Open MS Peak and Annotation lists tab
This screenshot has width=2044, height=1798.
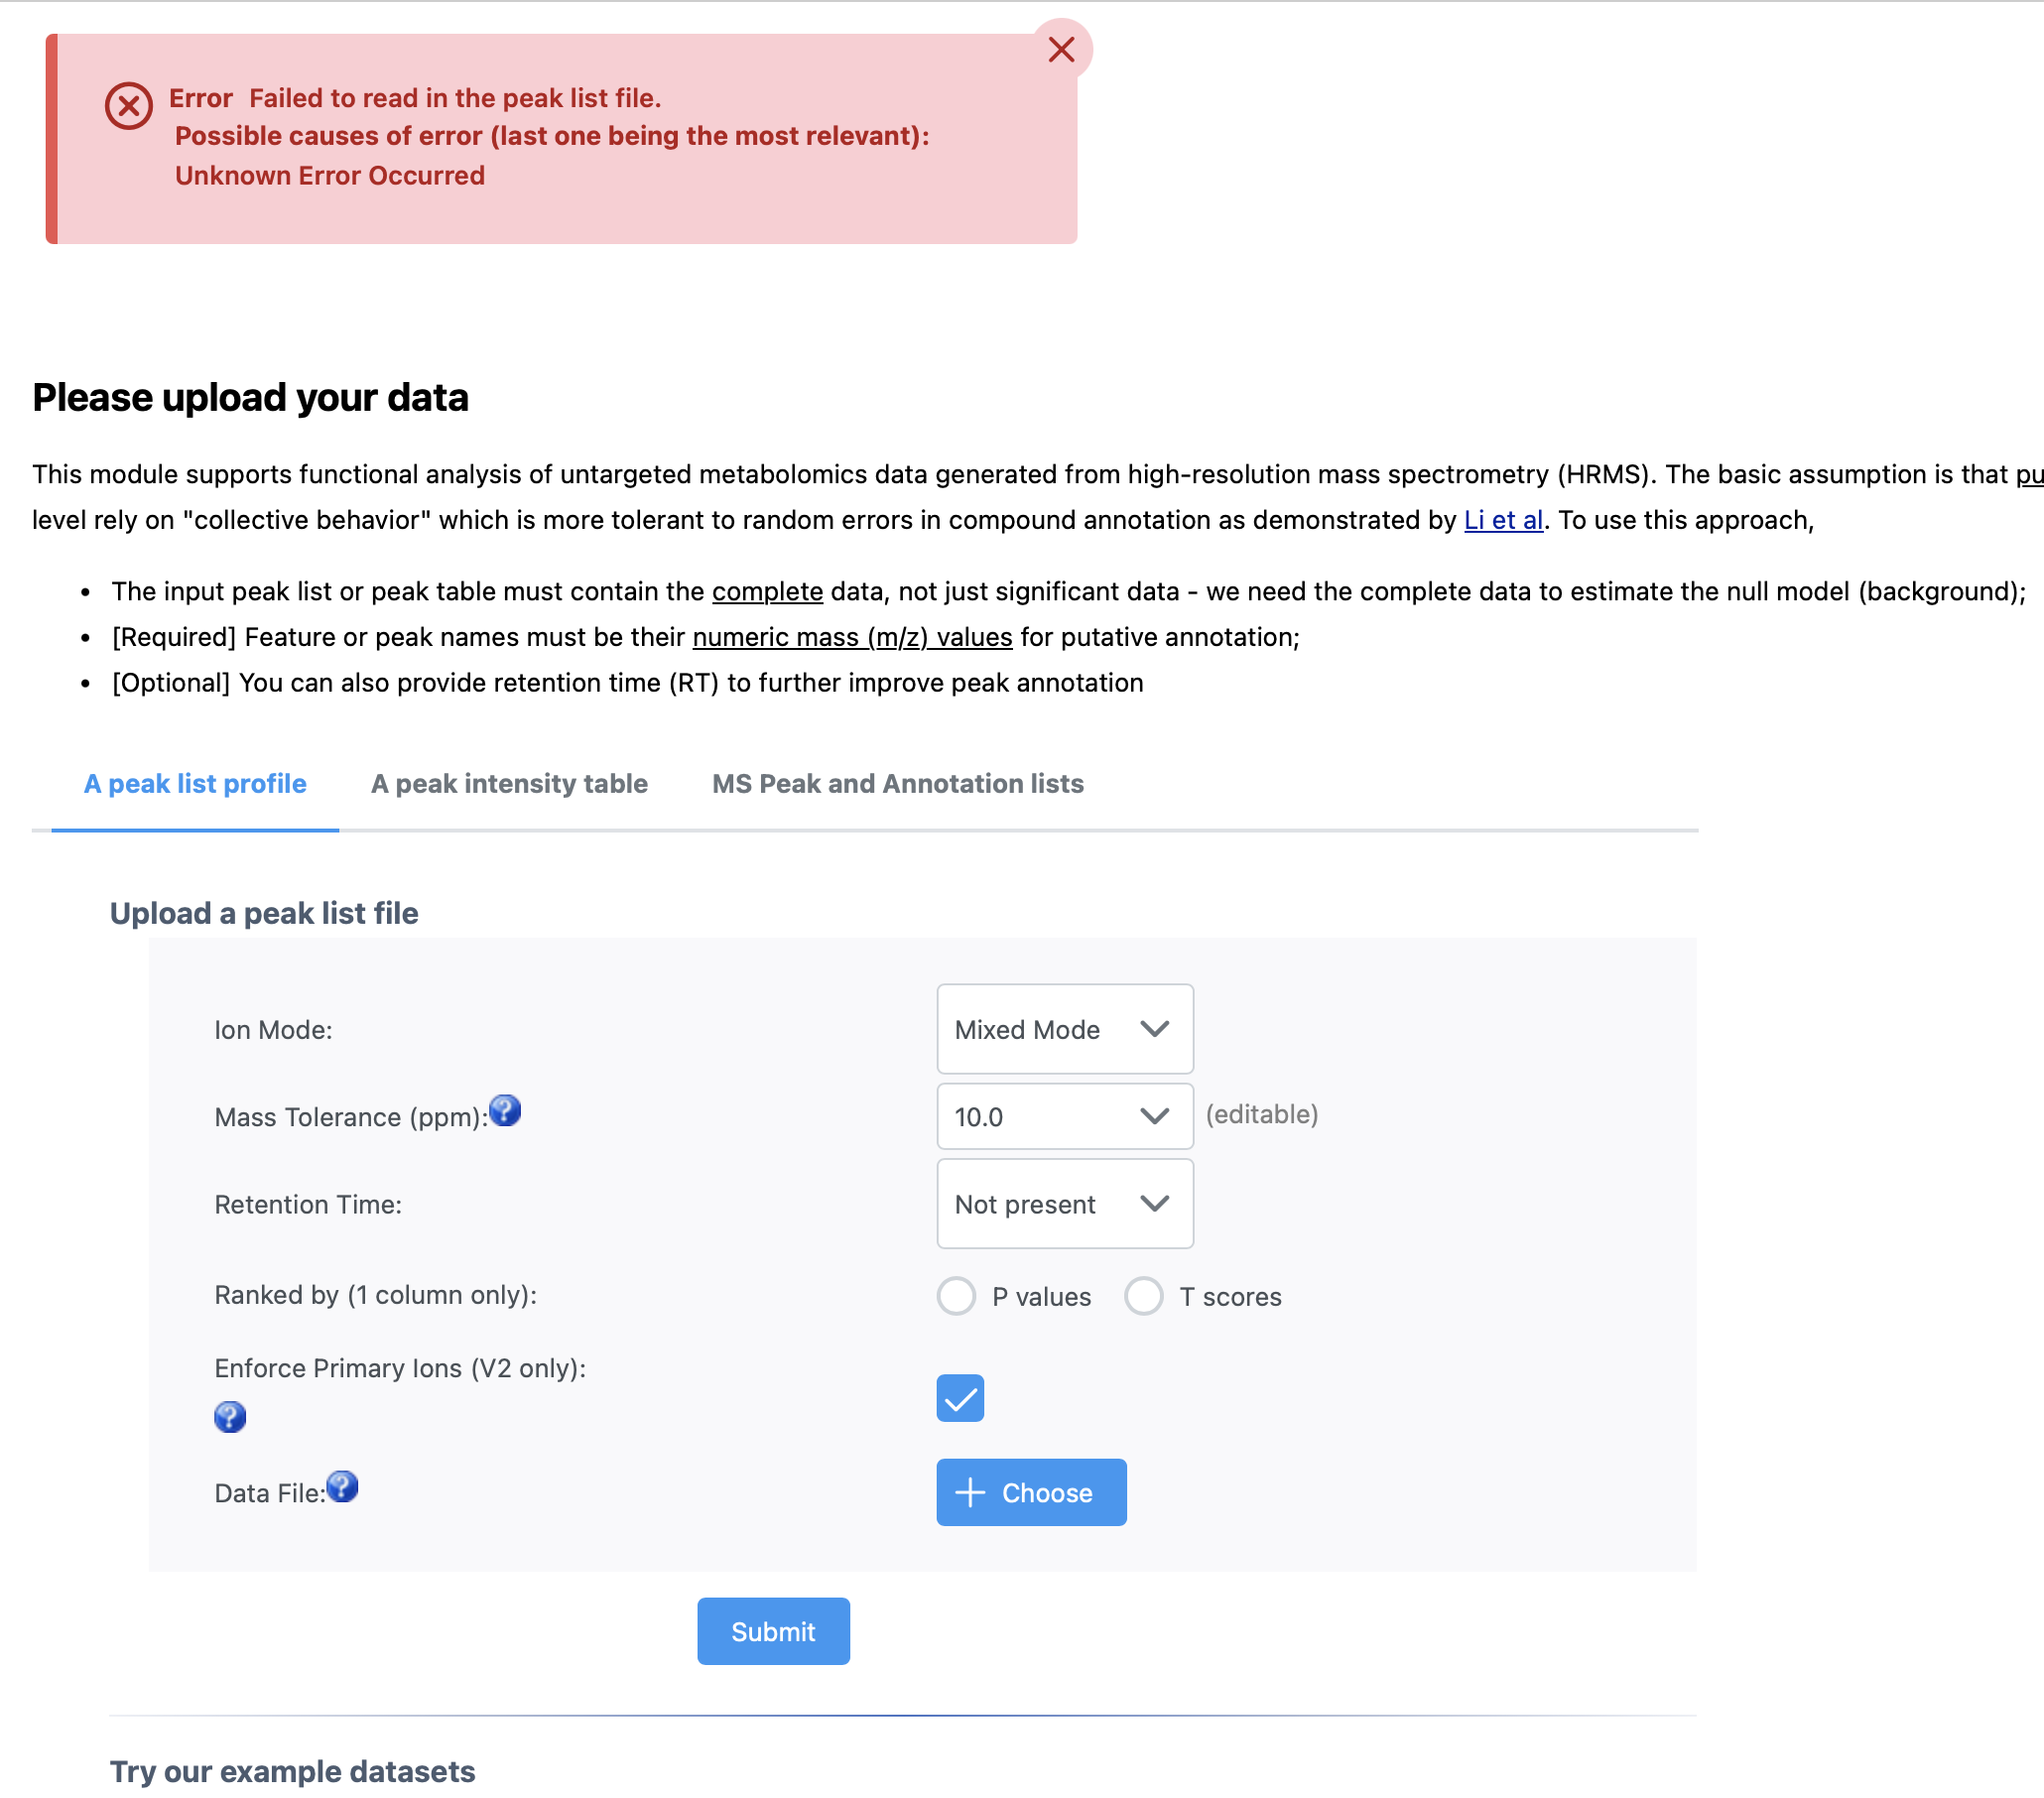pyautogui.click(x=897, y=784)
